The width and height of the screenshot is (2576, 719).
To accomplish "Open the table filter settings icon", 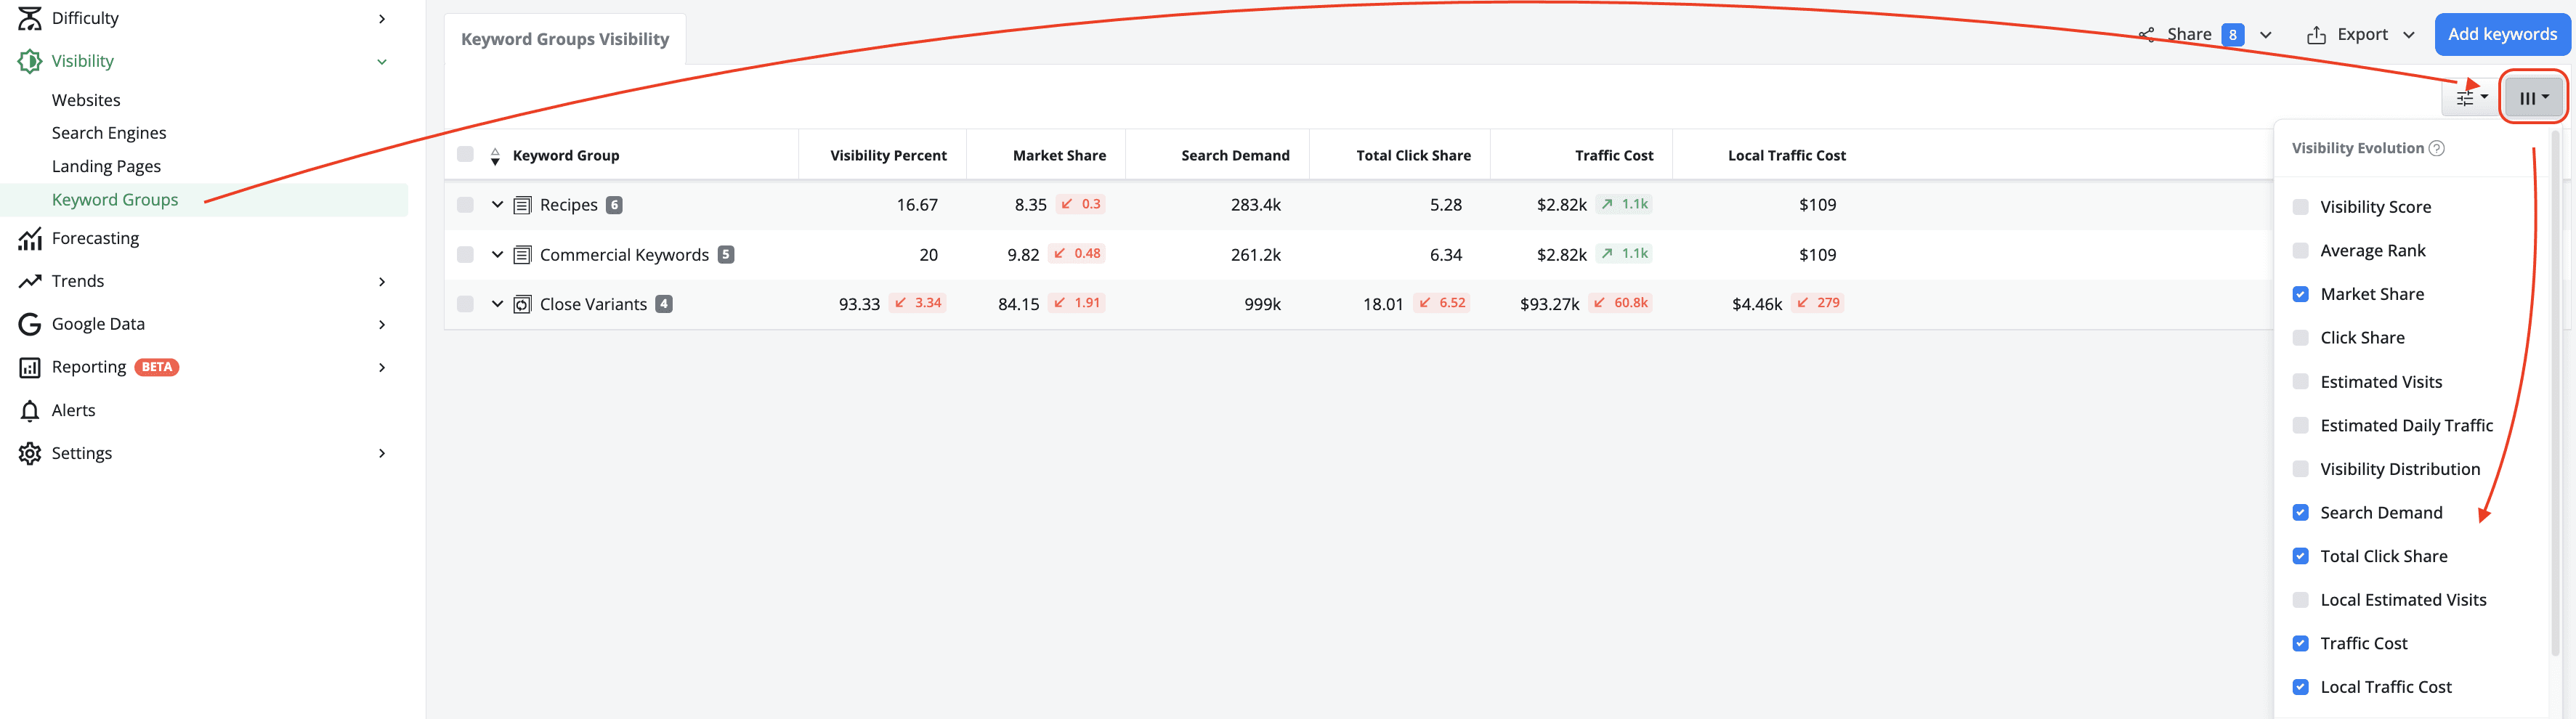I will point(2471,97).
